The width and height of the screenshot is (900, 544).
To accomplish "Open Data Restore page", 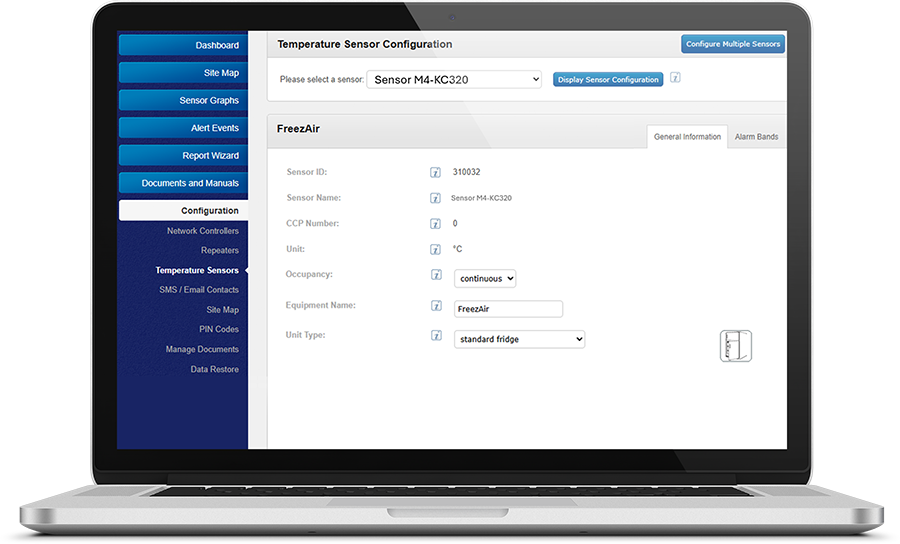I will [215, 370].
